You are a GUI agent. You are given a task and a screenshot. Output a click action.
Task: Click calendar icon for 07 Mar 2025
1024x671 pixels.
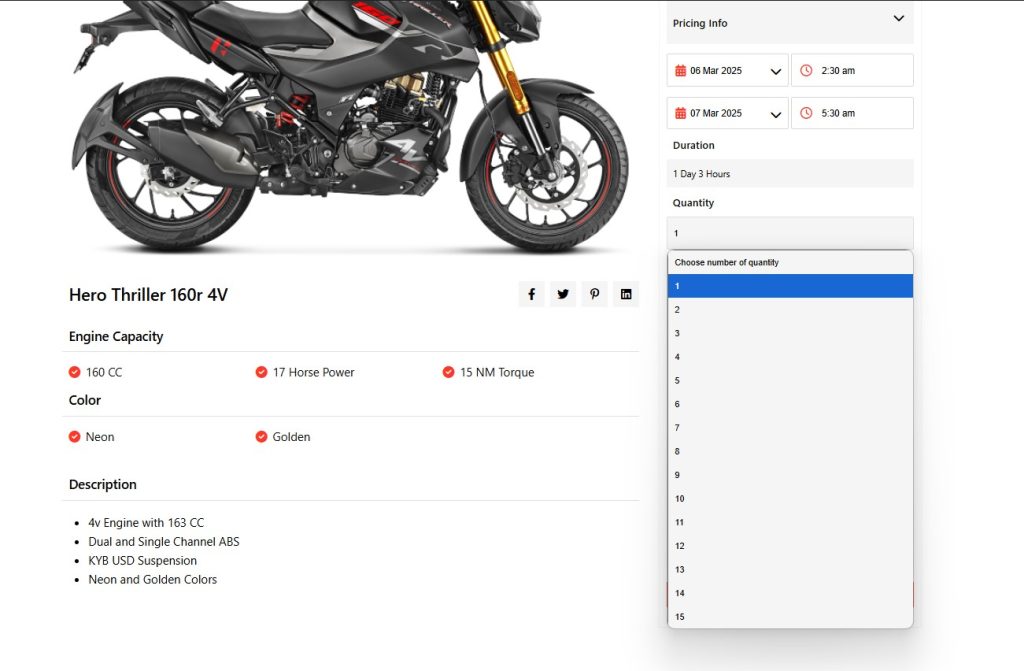tap(681, 113)
